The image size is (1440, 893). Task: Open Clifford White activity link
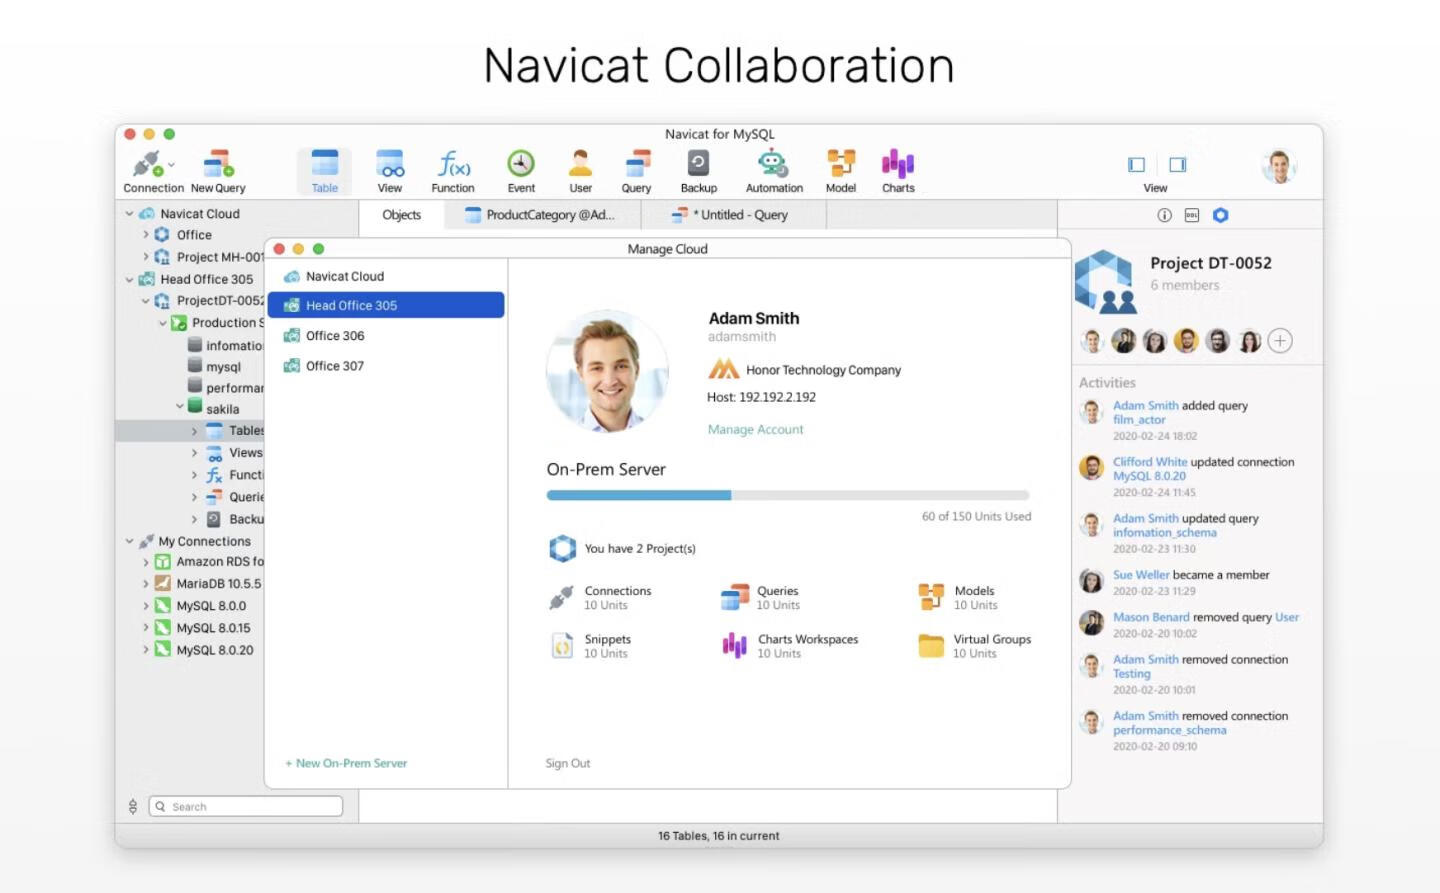(x=1150, y=462)
